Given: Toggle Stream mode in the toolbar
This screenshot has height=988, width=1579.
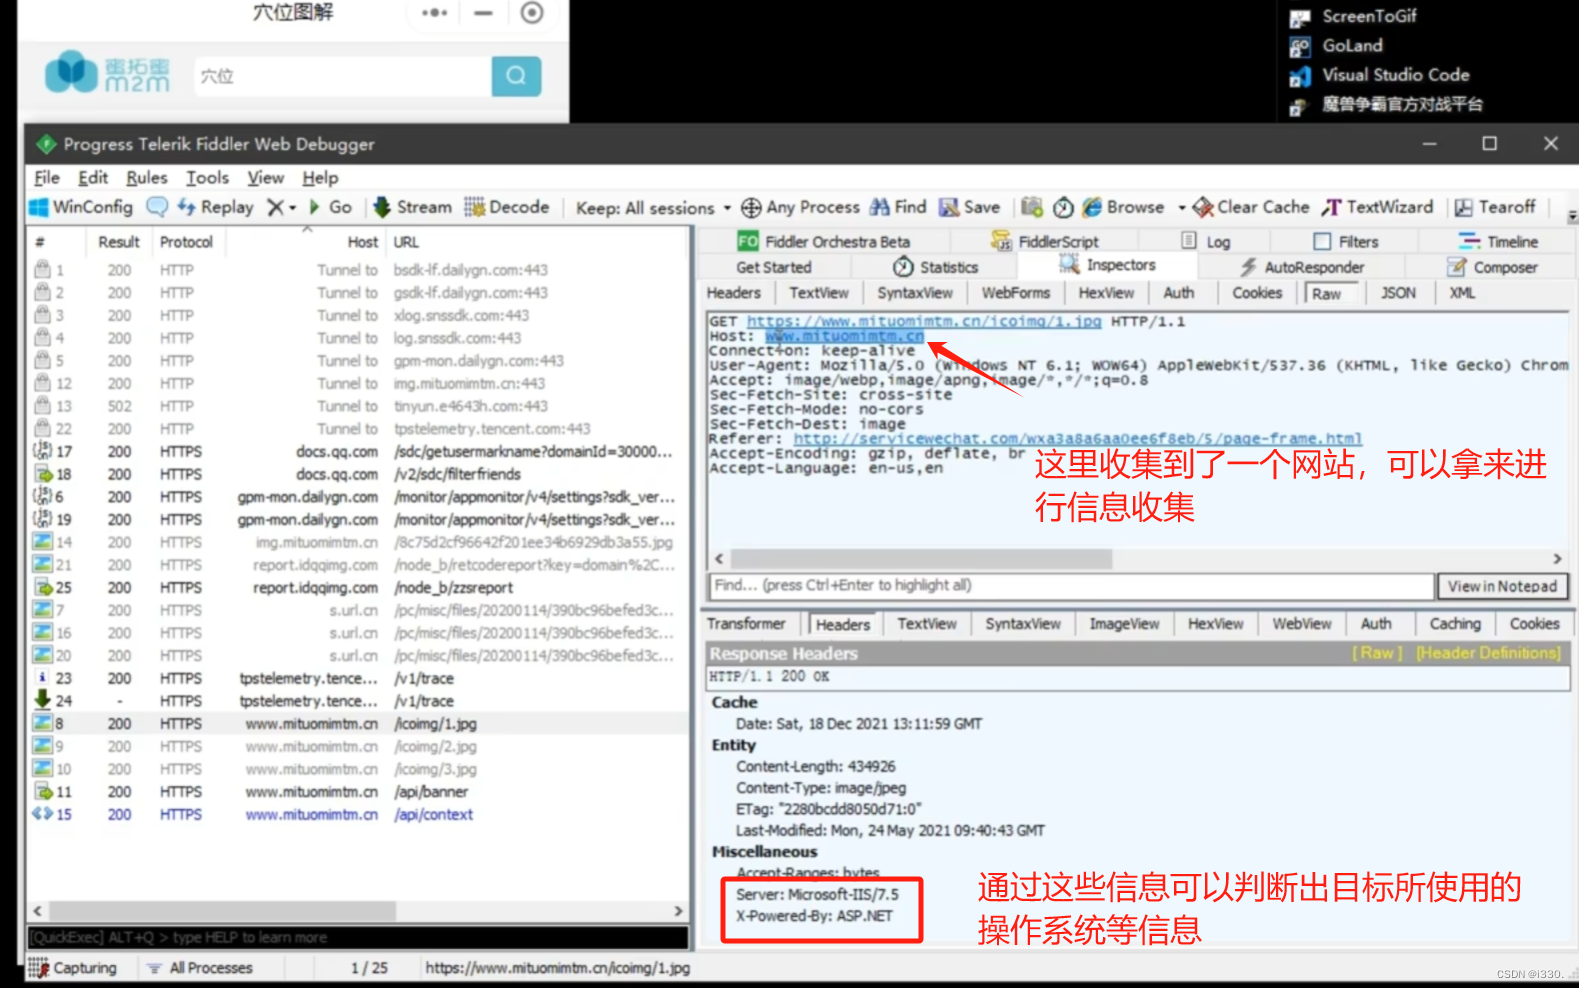Looking at the screenshot, I should (412, 207).
